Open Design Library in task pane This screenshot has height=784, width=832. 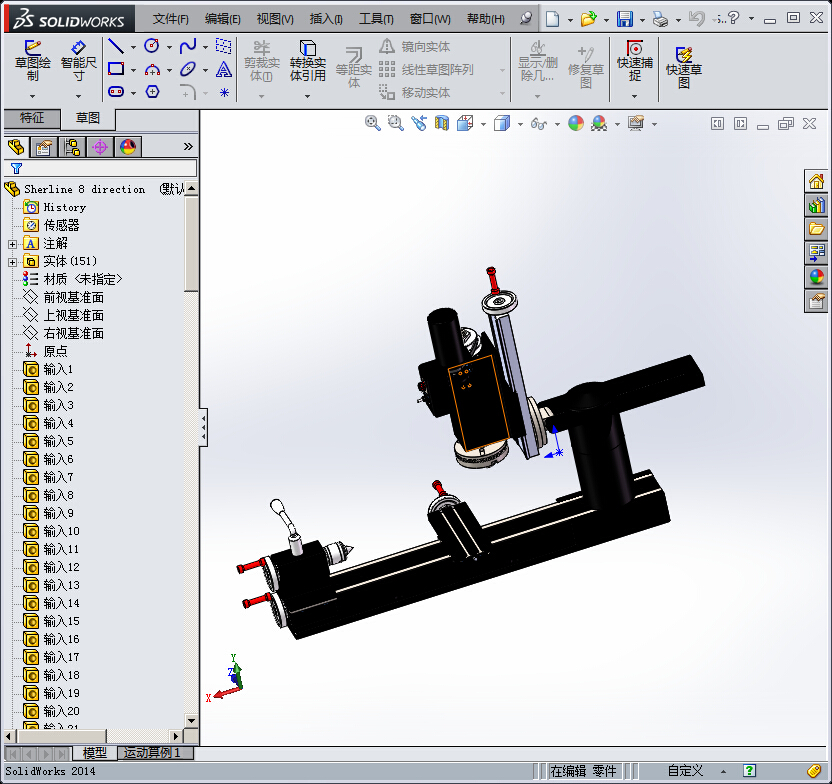point(817,205)
